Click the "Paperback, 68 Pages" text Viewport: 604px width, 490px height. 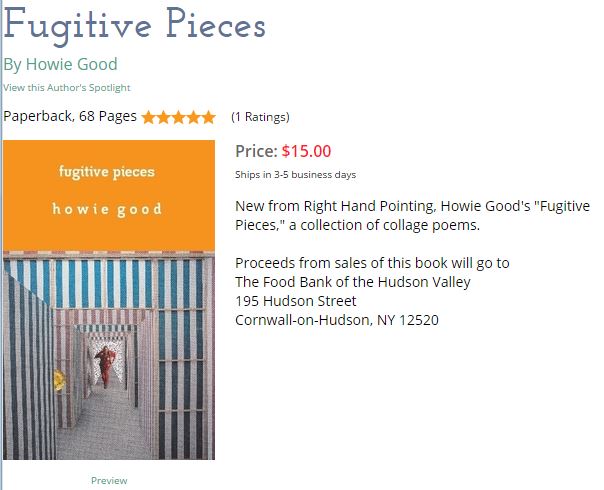click(70, 116)
